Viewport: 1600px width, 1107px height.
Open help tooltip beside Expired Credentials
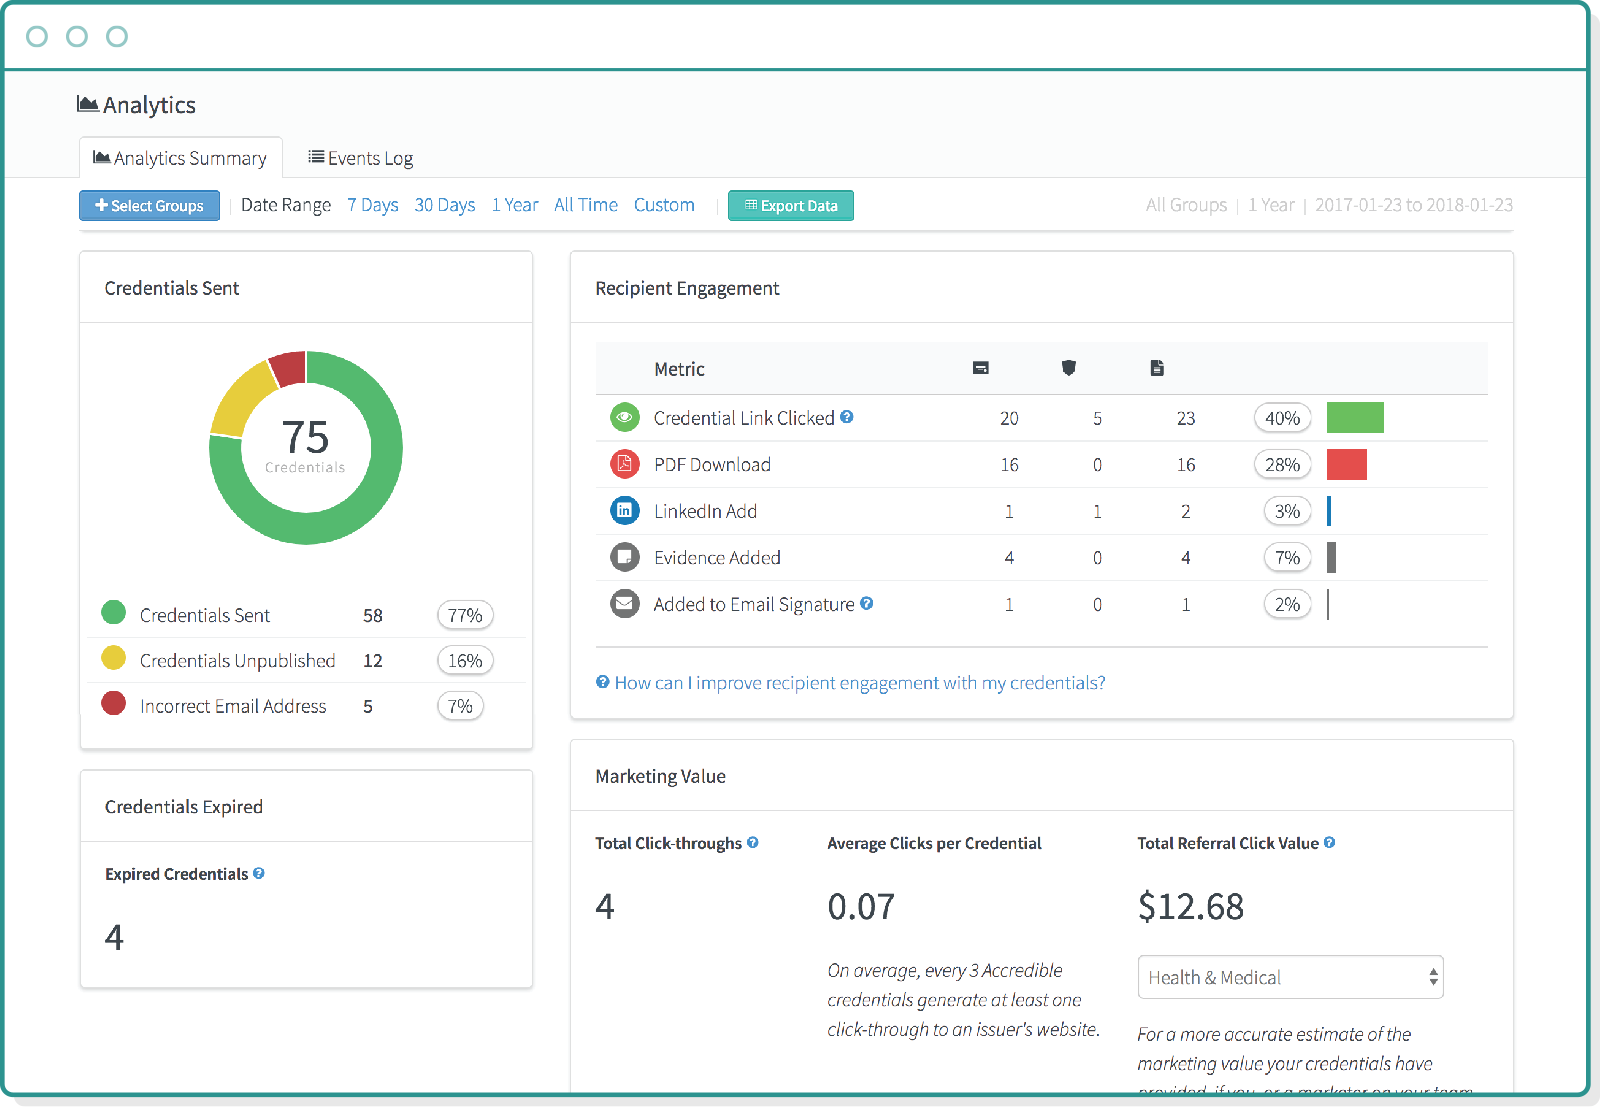point(259,873)
